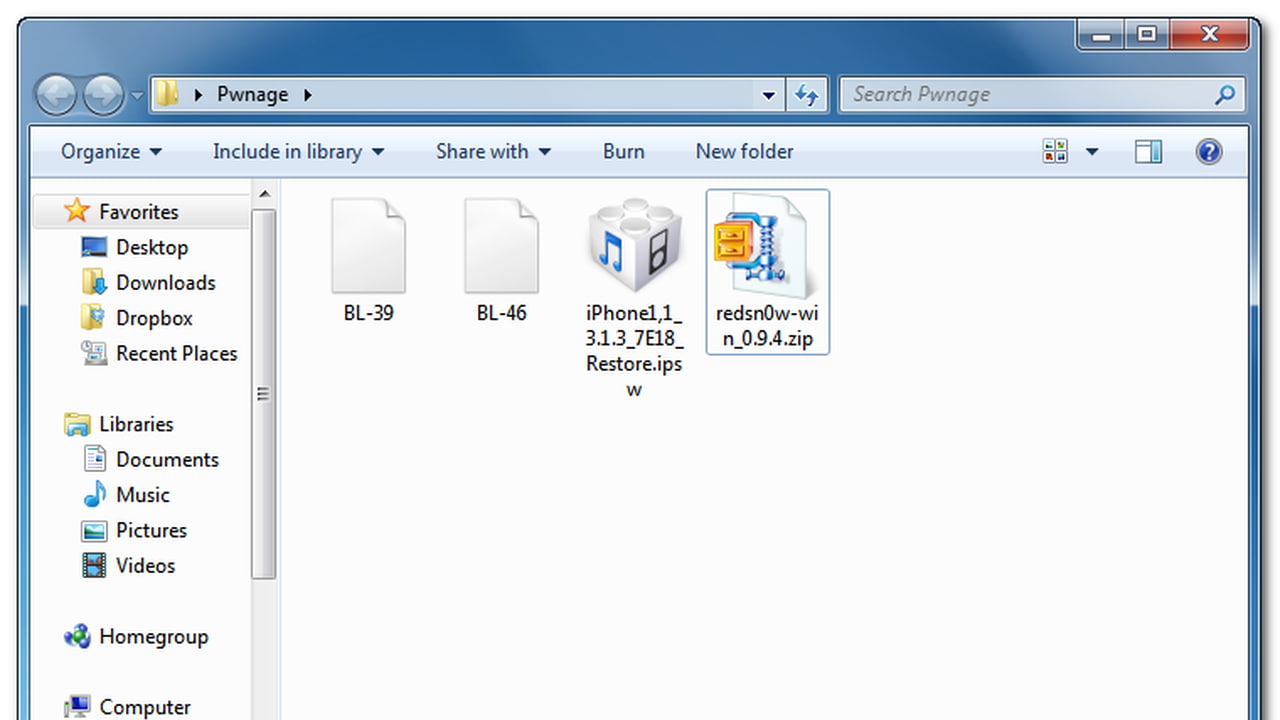Select the iPhone1,1 Restore.ipsw file icon
The image size is (1280, 720).
(x=635, y=246)
